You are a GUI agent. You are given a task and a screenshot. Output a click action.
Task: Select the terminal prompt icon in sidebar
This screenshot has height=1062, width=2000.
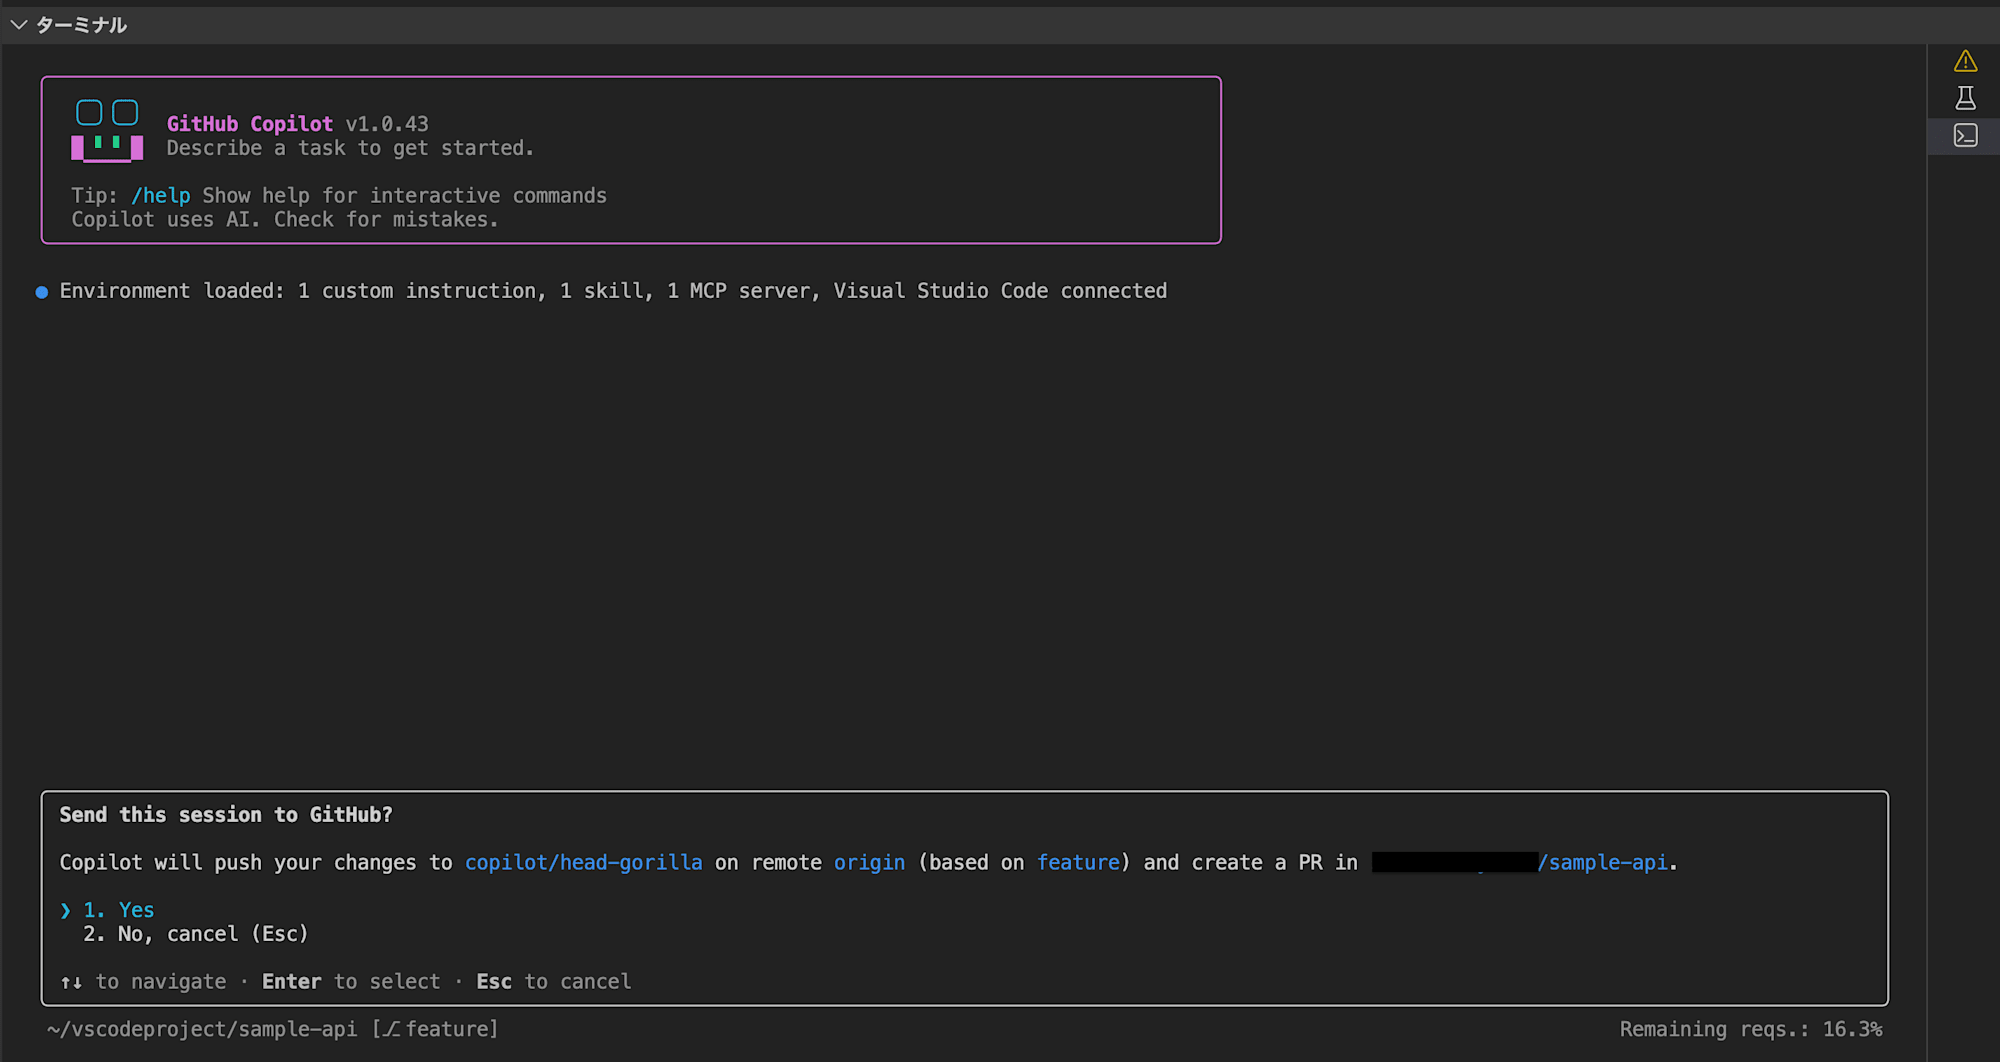[x=1965, y=135]
